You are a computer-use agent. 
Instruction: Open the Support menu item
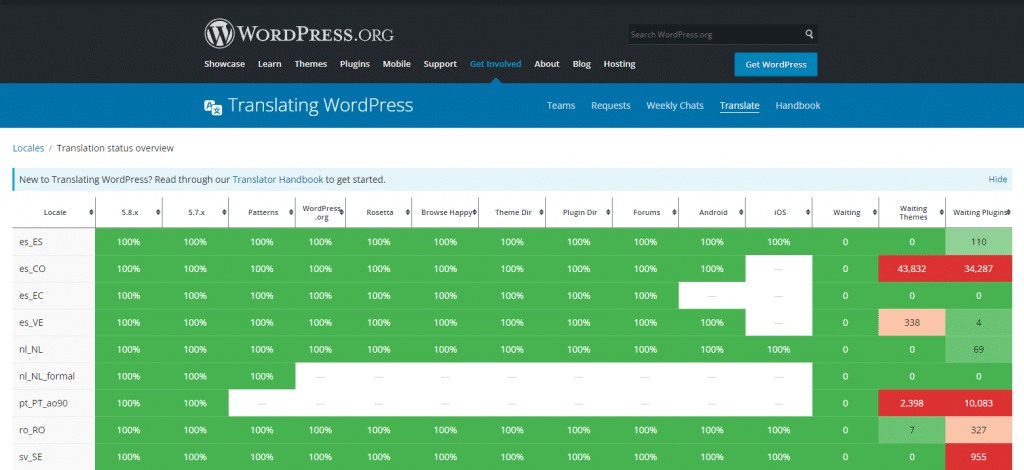440,64
